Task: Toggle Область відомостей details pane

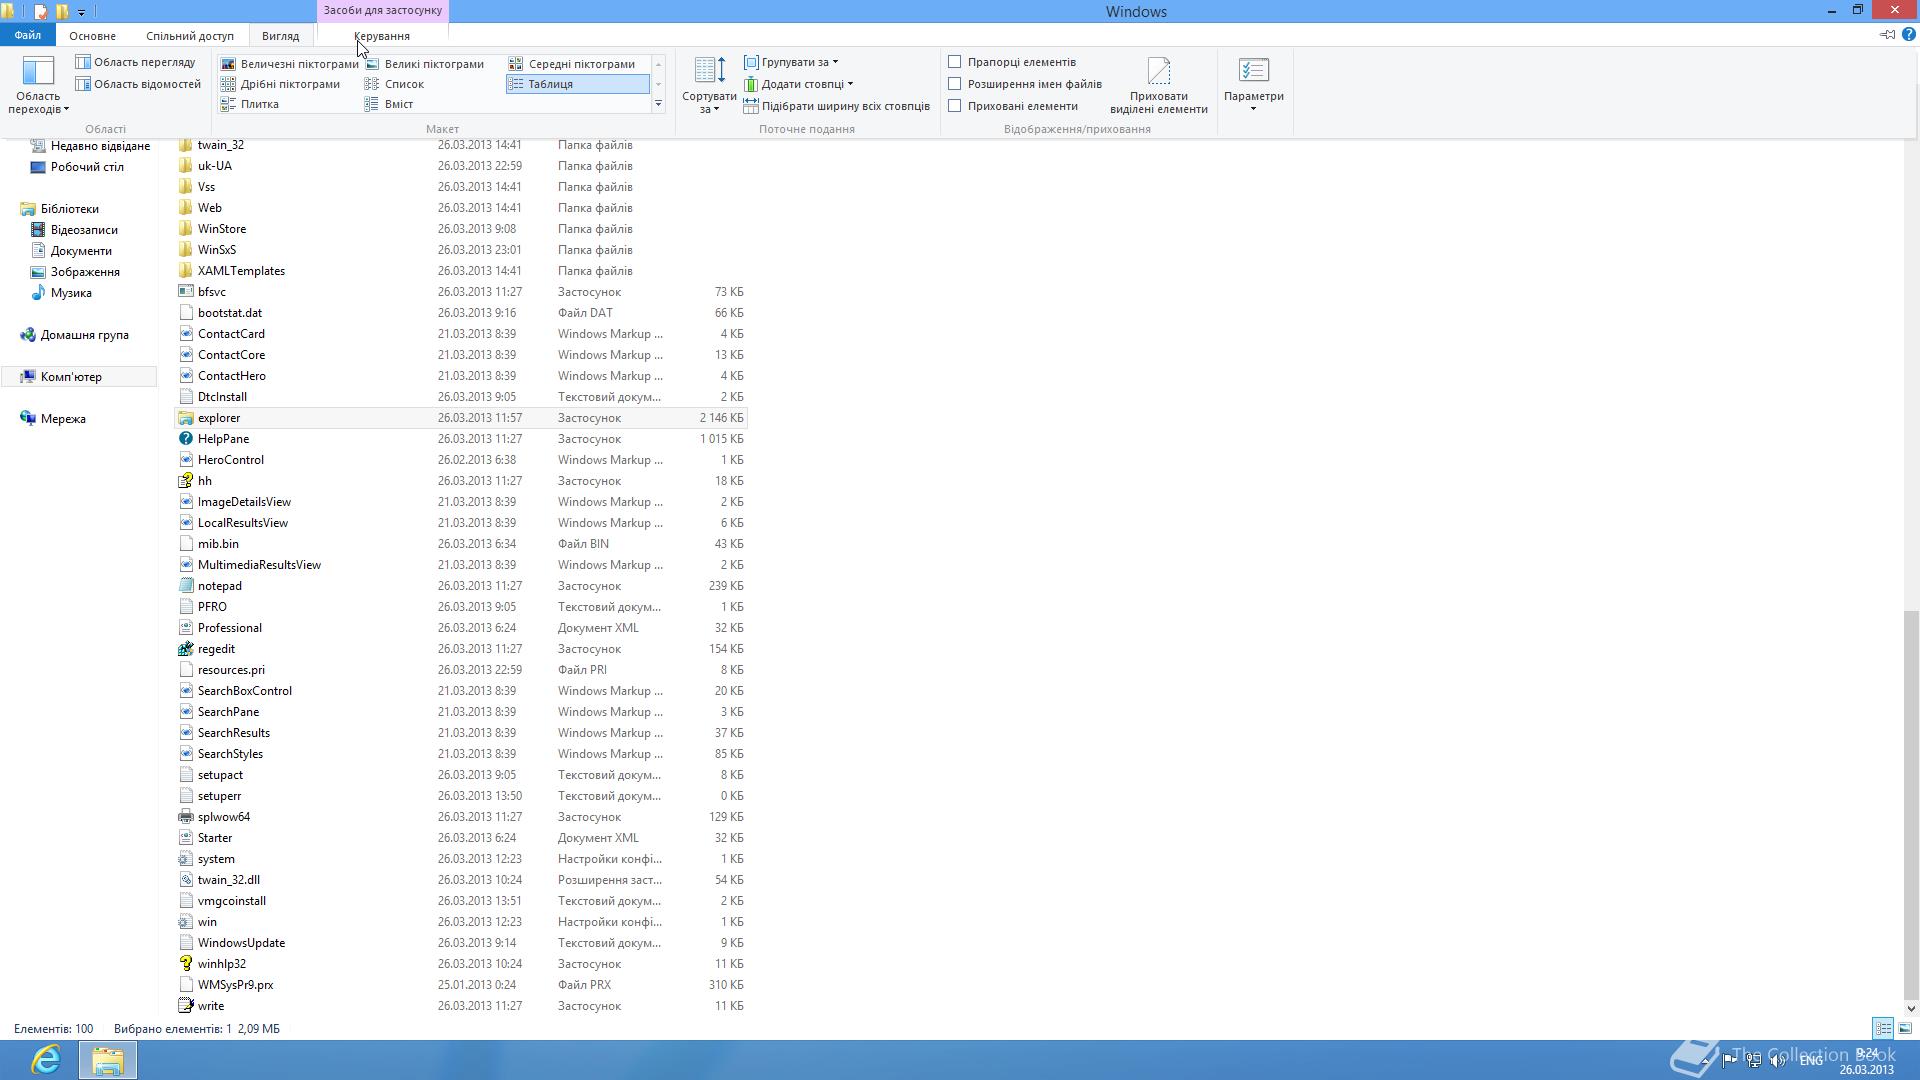Action: 139,84
